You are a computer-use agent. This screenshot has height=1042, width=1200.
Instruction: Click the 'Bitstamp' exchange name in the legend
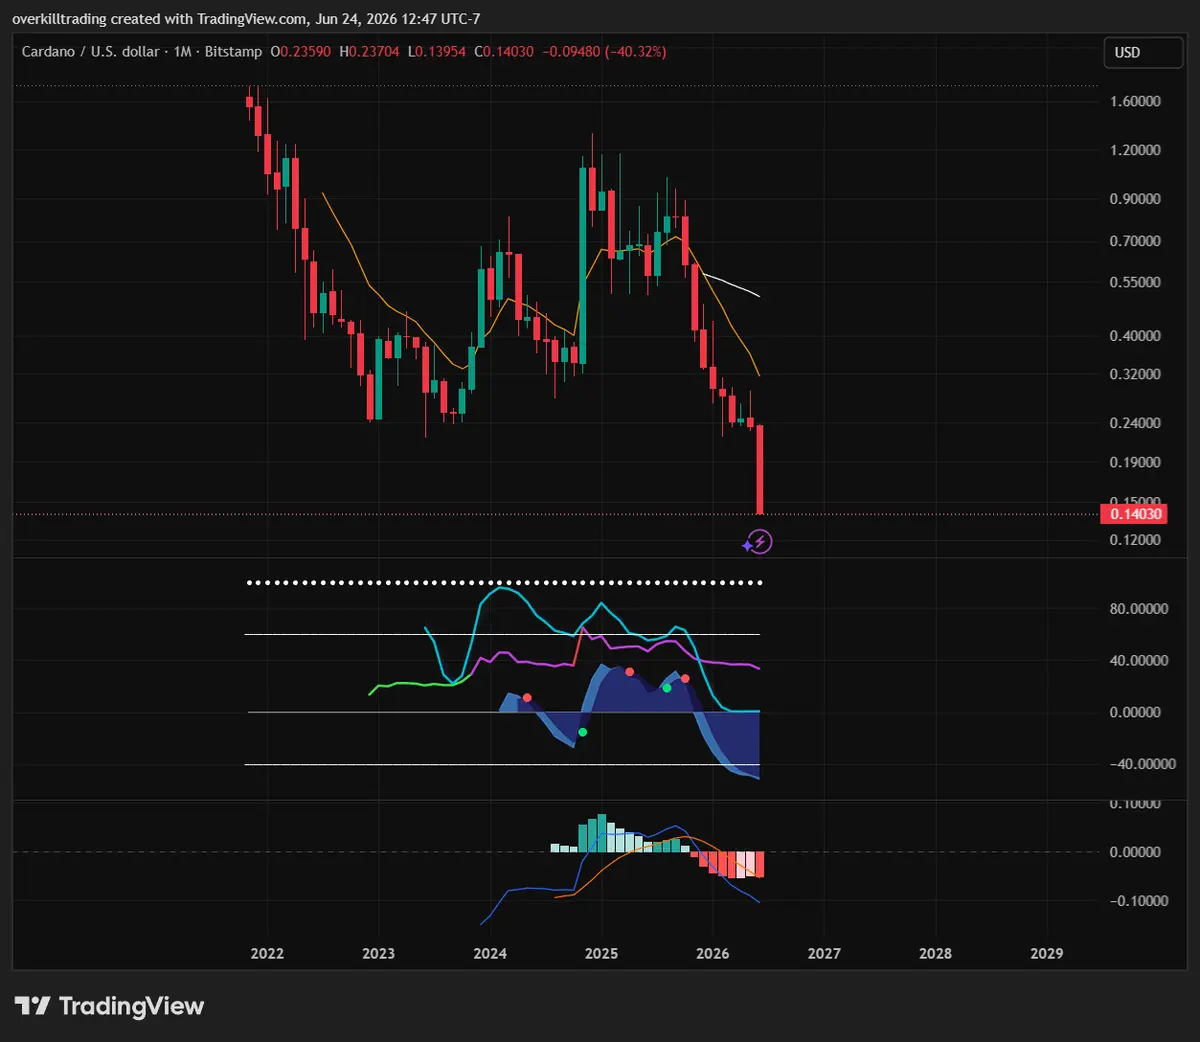tap(233, 51)
